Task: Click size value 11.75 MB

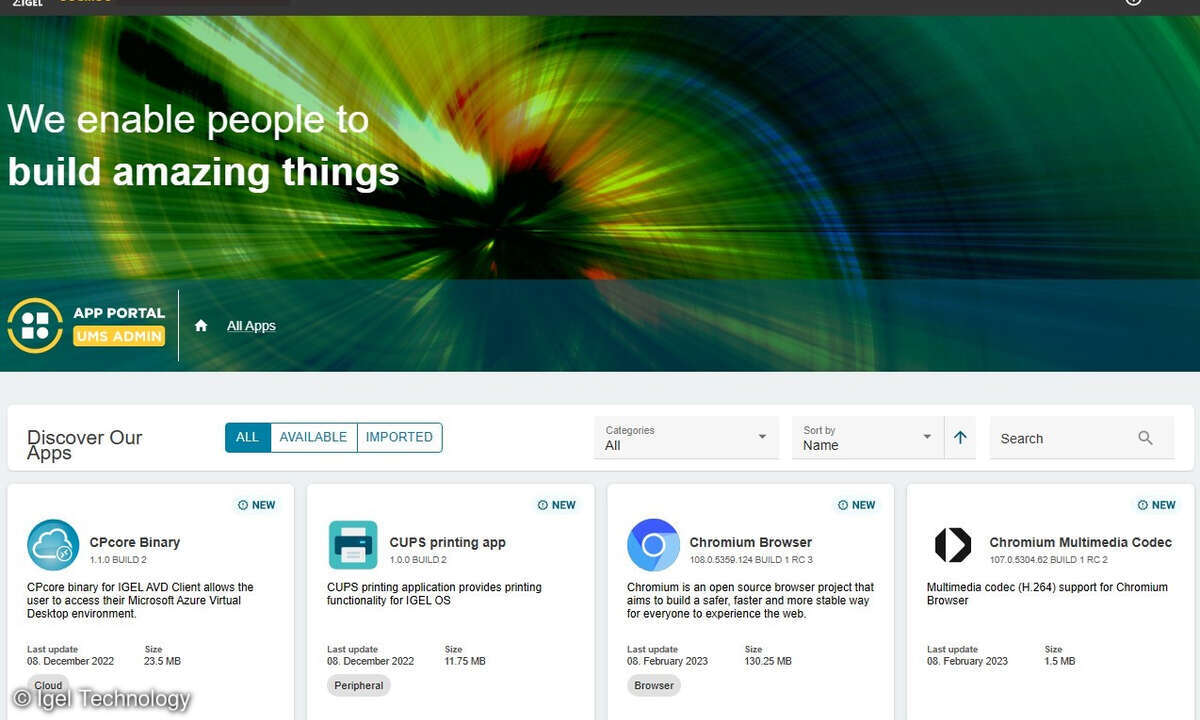Action: coord(465,661)
